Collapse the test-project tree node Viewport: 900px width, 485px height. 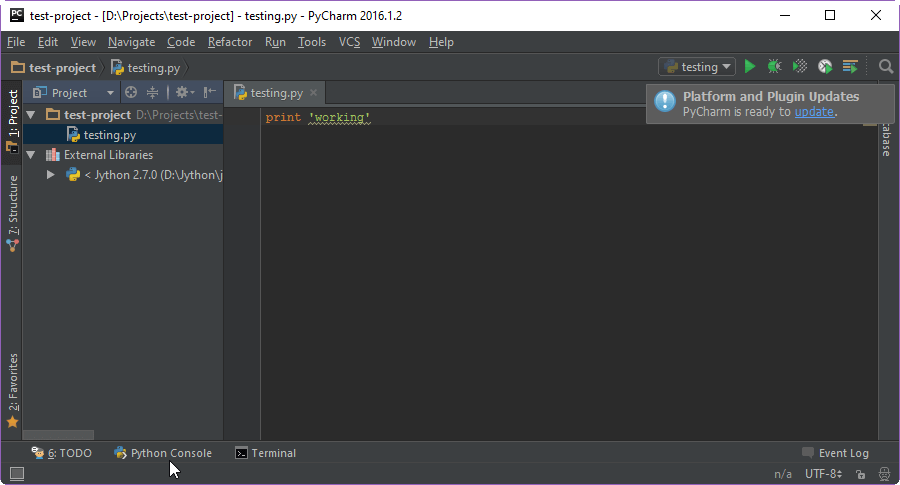[32, 115]
